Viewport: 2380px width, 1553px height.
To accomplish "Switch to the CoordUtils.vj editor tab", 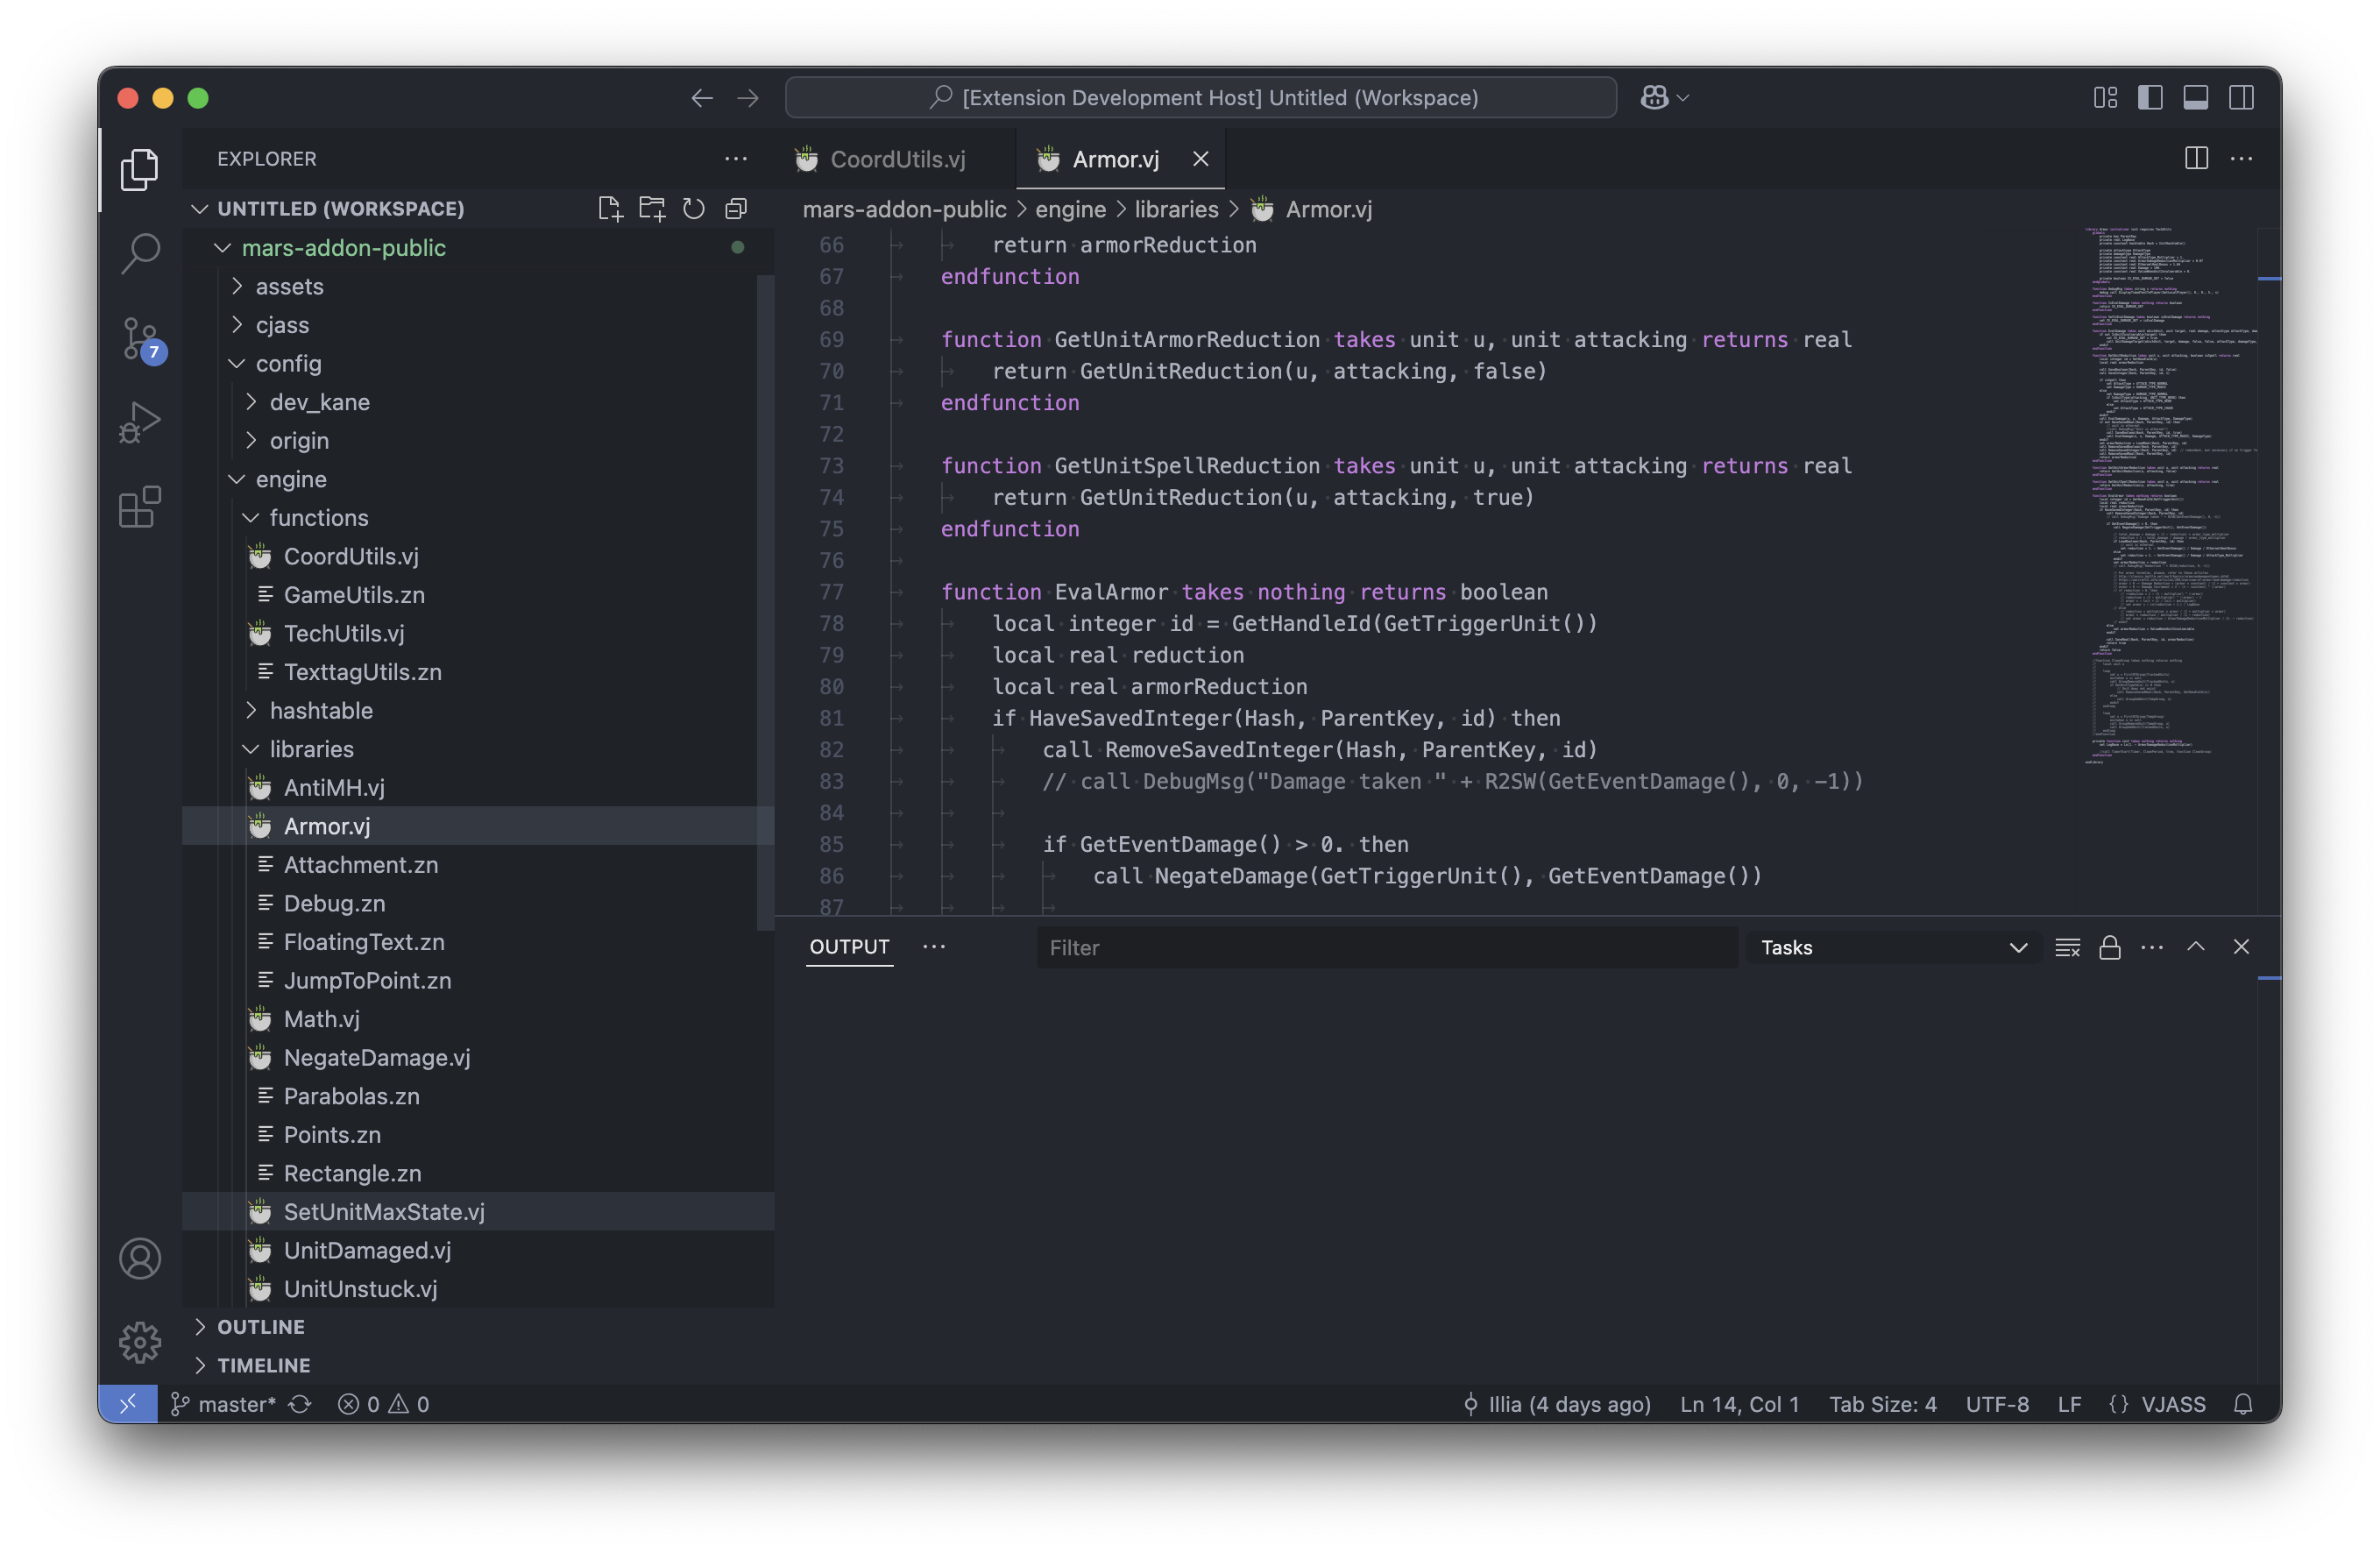I will point(896,159).
